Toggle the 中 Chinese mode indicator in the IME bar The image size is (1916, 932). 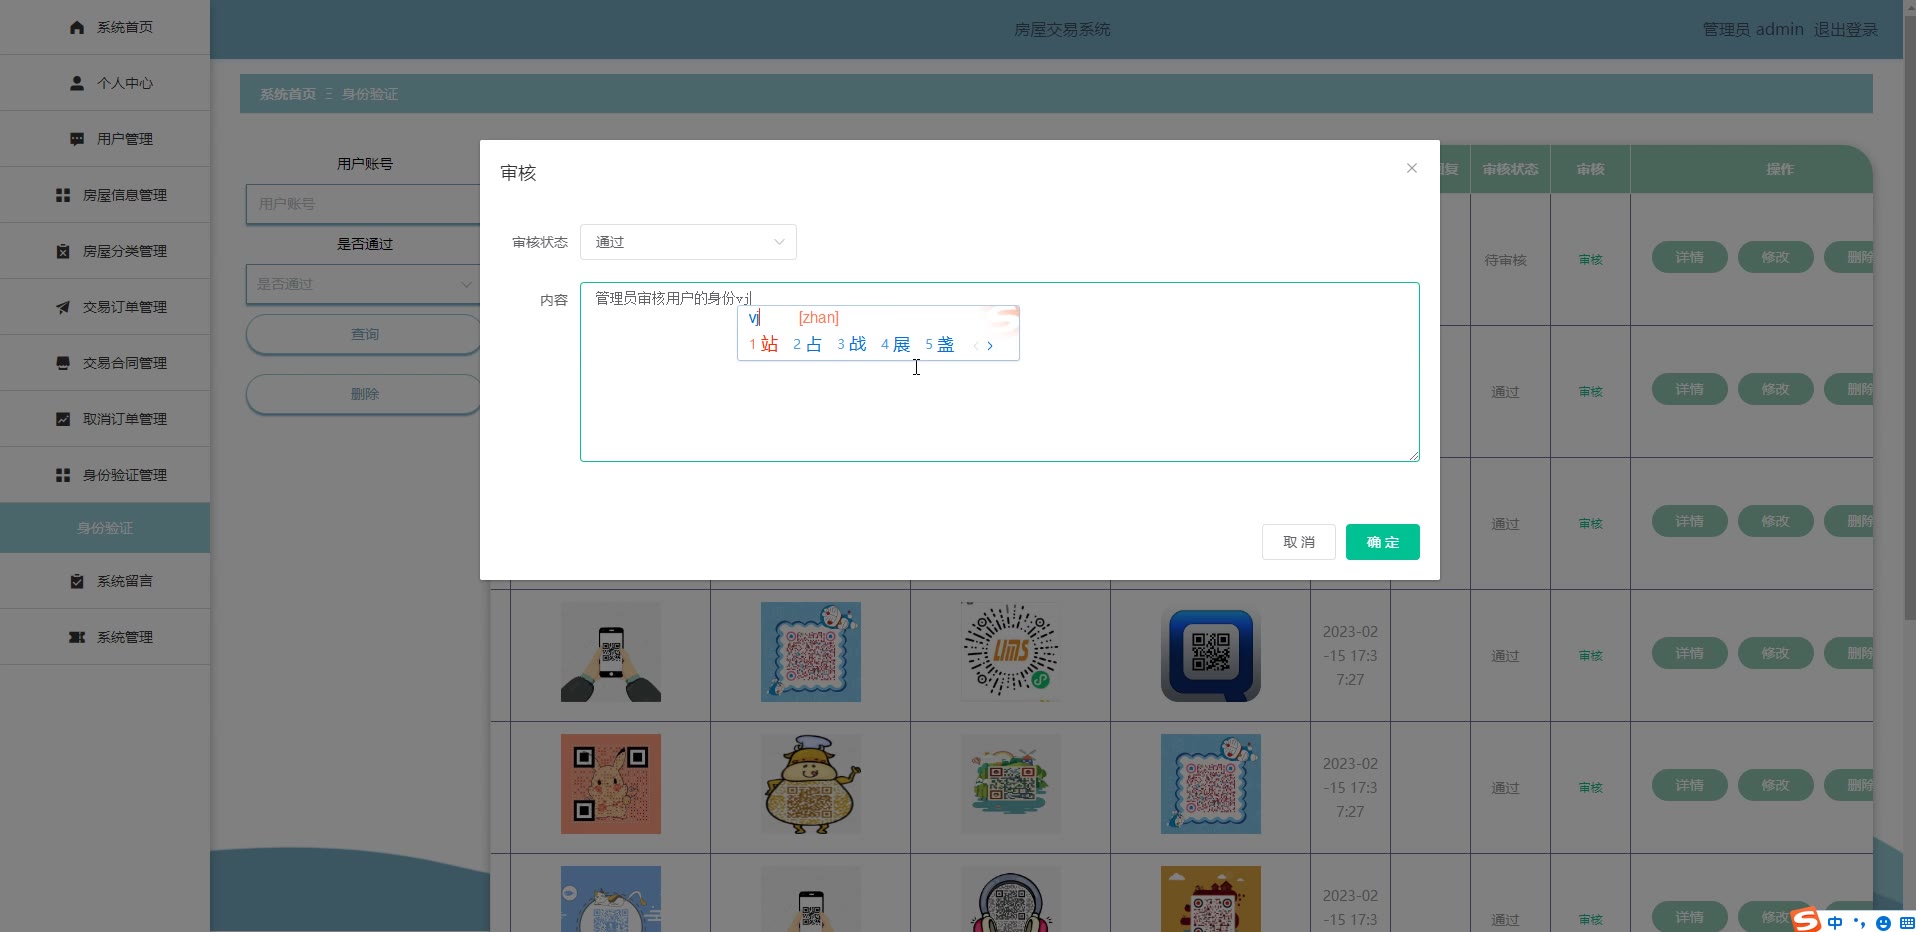pos(1835,923)
